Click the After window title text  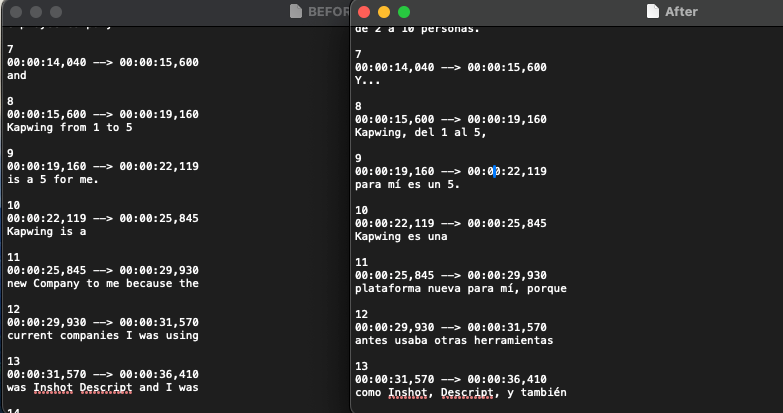click(x=681, y=11)
